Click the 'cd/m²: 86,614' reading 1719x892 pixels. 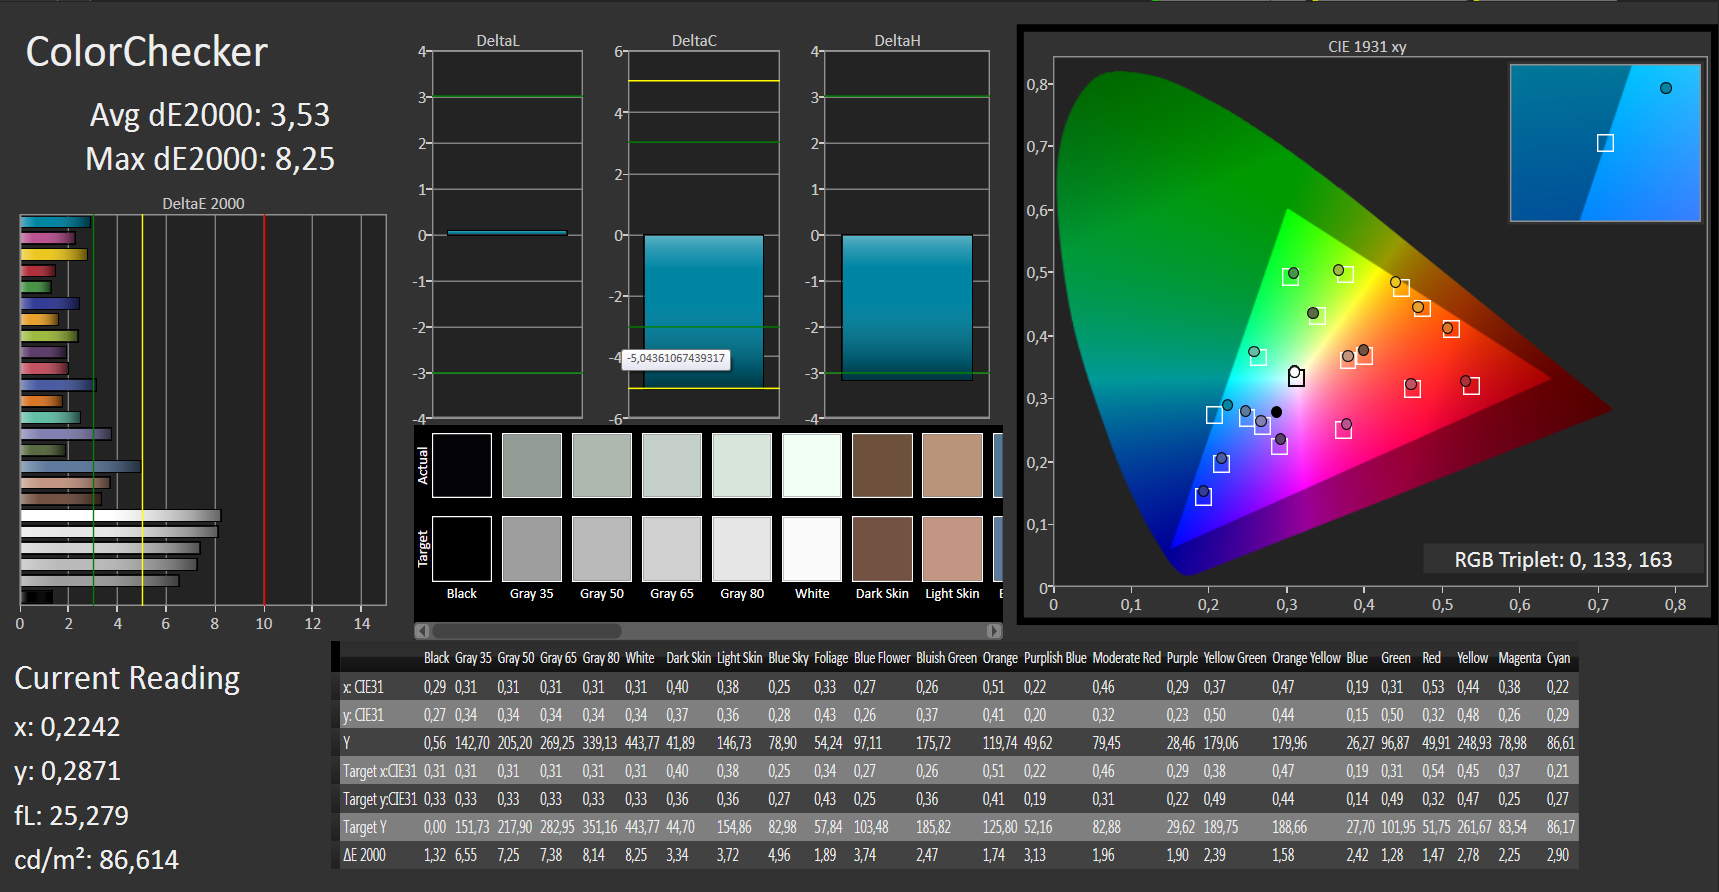(96, 860)
